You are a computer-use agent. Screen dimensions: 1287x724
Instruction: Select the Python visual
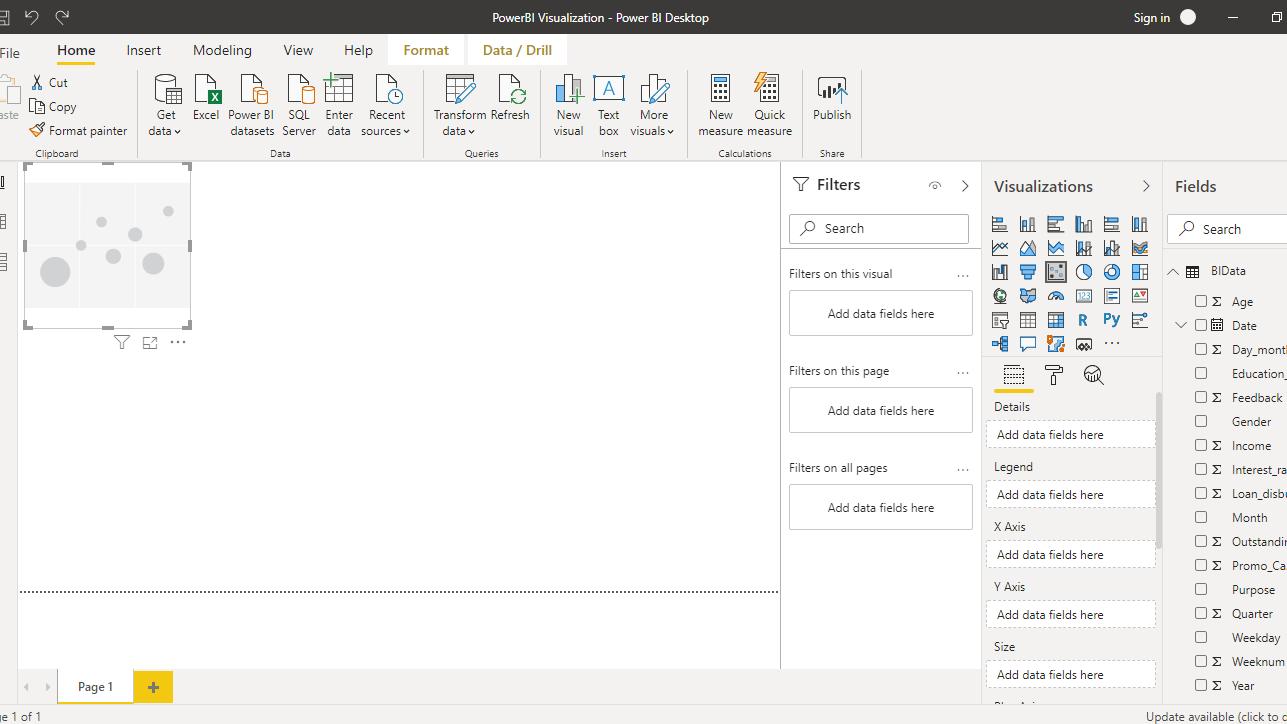pos(1112,320)
